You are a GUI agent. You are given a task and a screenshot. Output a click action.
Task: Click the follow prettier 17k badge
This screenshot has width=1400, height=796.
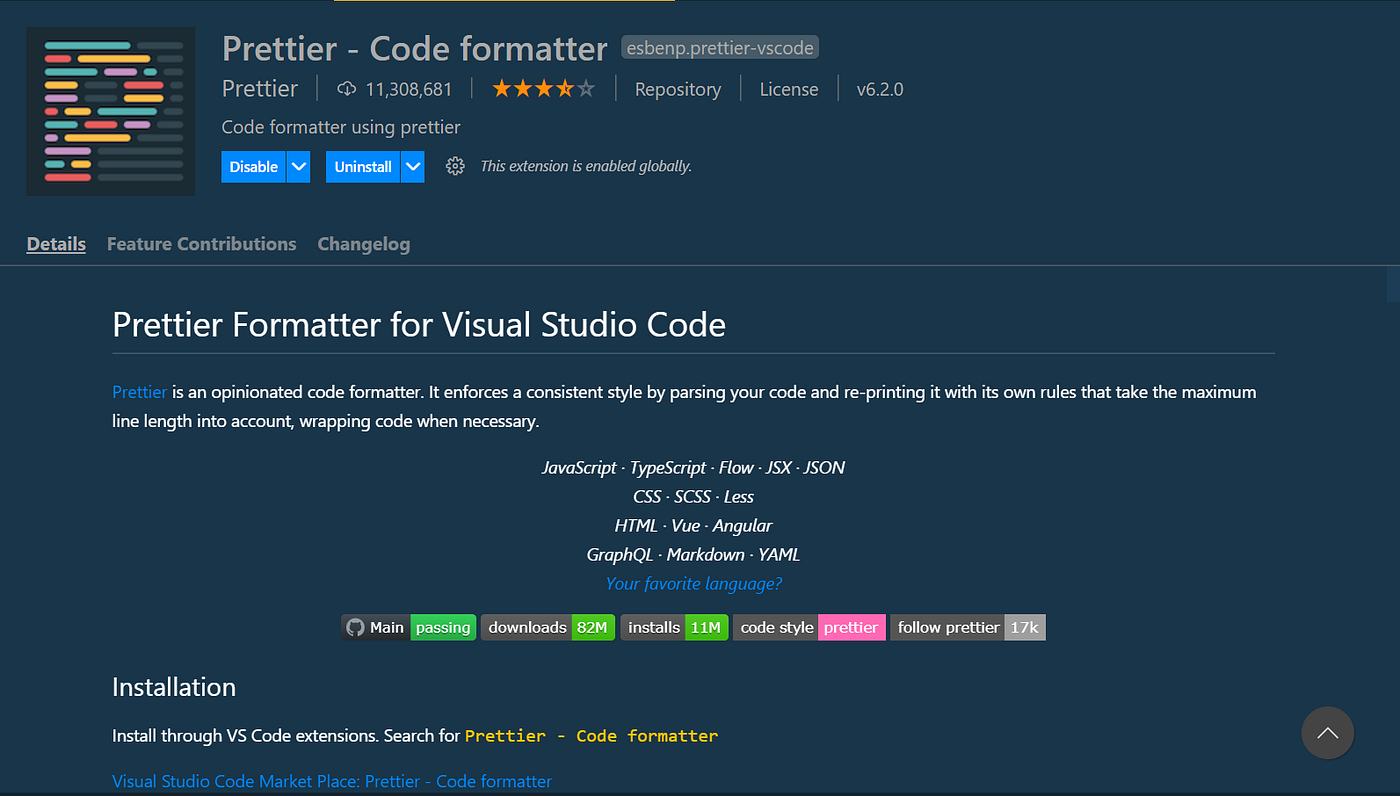[x=968, y=627]
